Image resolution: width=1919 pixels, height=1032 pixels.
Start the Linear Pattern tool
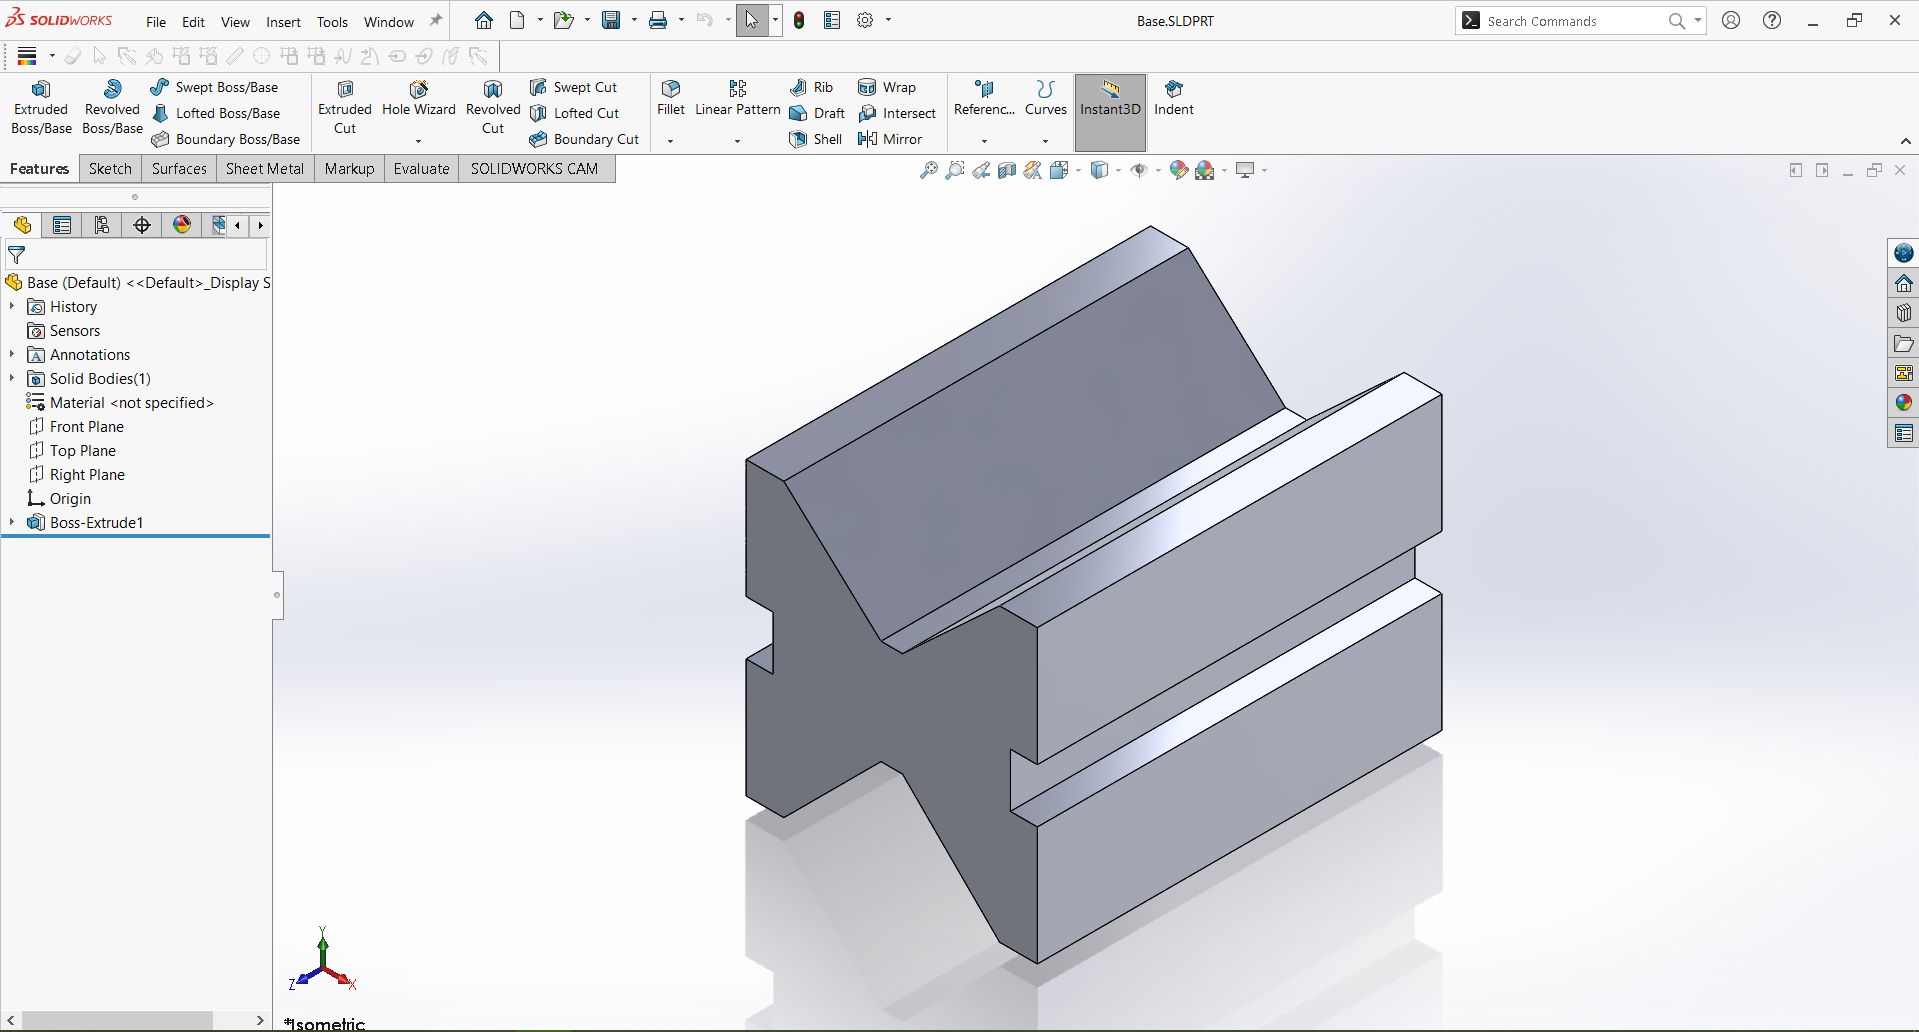coord(738,99)
